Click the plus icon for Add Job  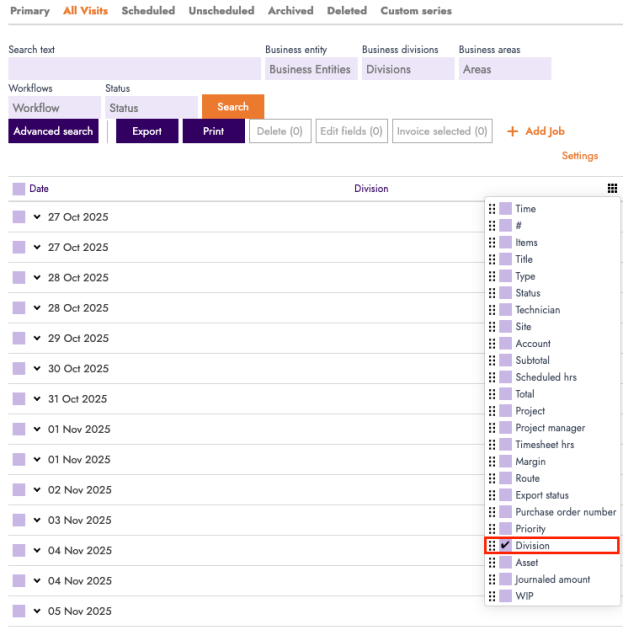(x=513, y=132)
